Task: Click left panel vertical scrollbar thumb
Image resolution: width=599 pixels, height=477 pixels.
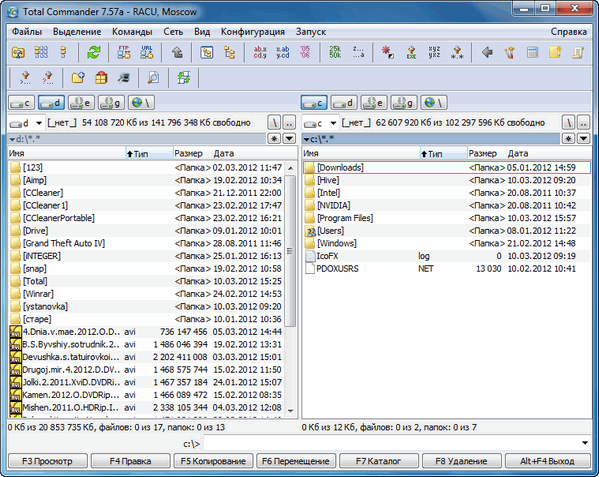Action: point(290,251)
